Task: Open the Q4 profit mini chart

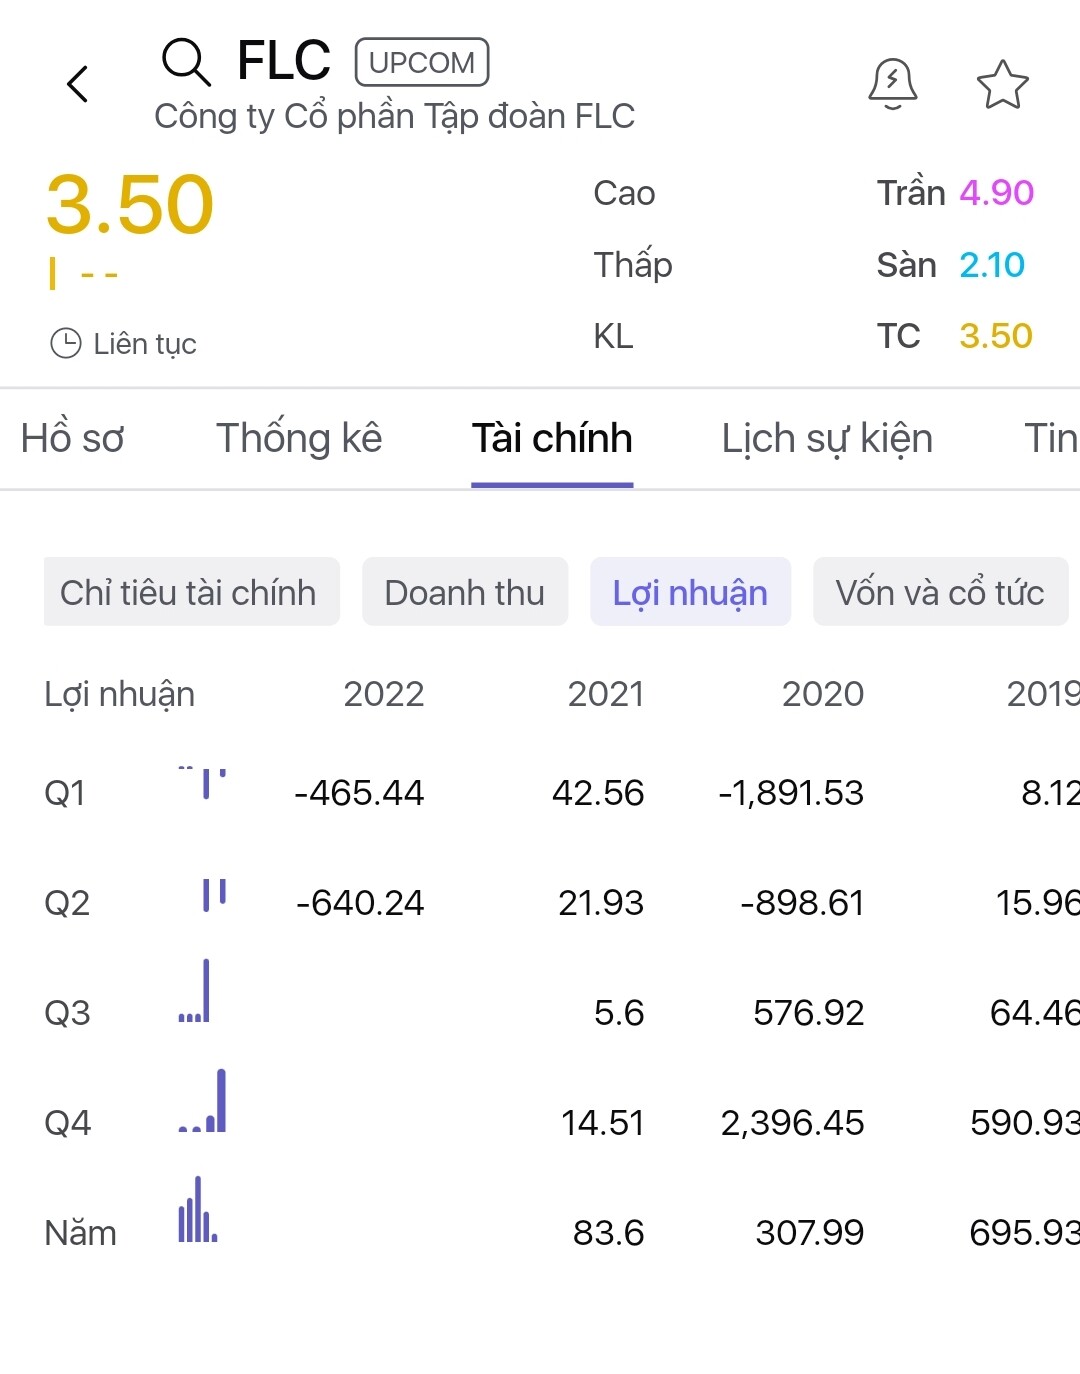Action: [x=204, y=1102]
